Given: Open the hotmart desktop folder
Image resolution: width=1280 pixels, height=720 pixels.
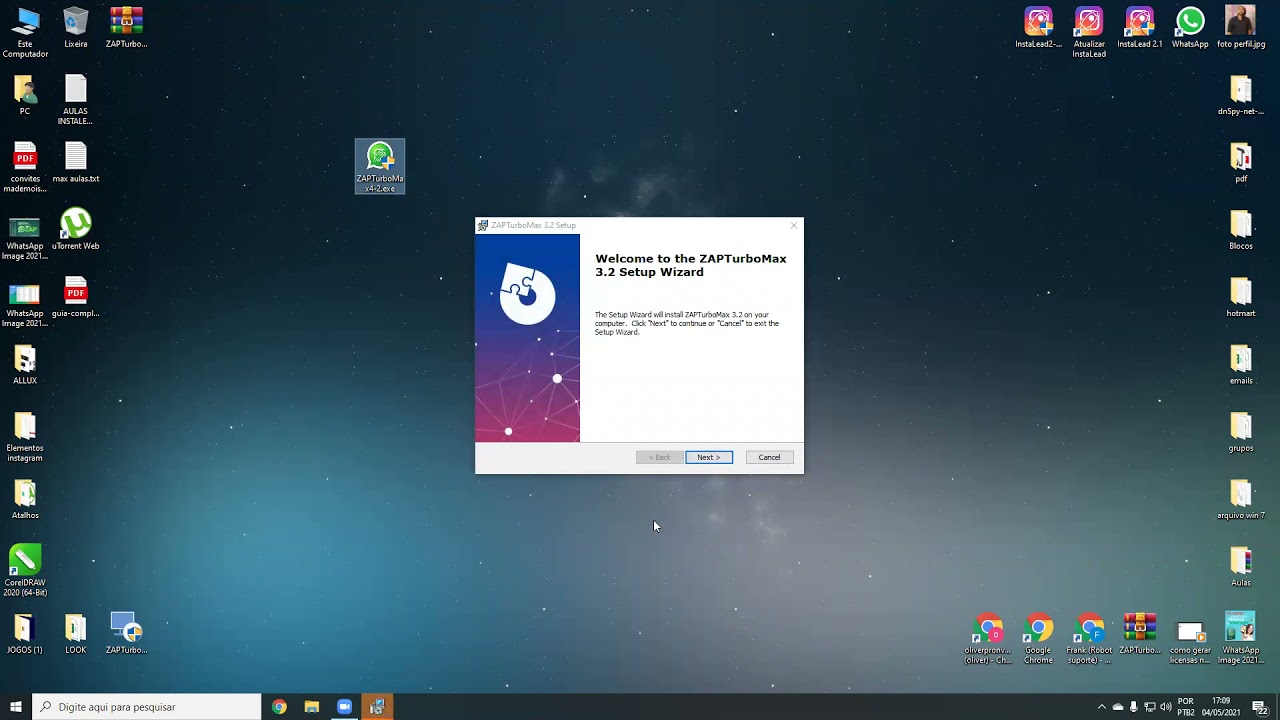Looking at the screenshot, I should coord(1241,297).
